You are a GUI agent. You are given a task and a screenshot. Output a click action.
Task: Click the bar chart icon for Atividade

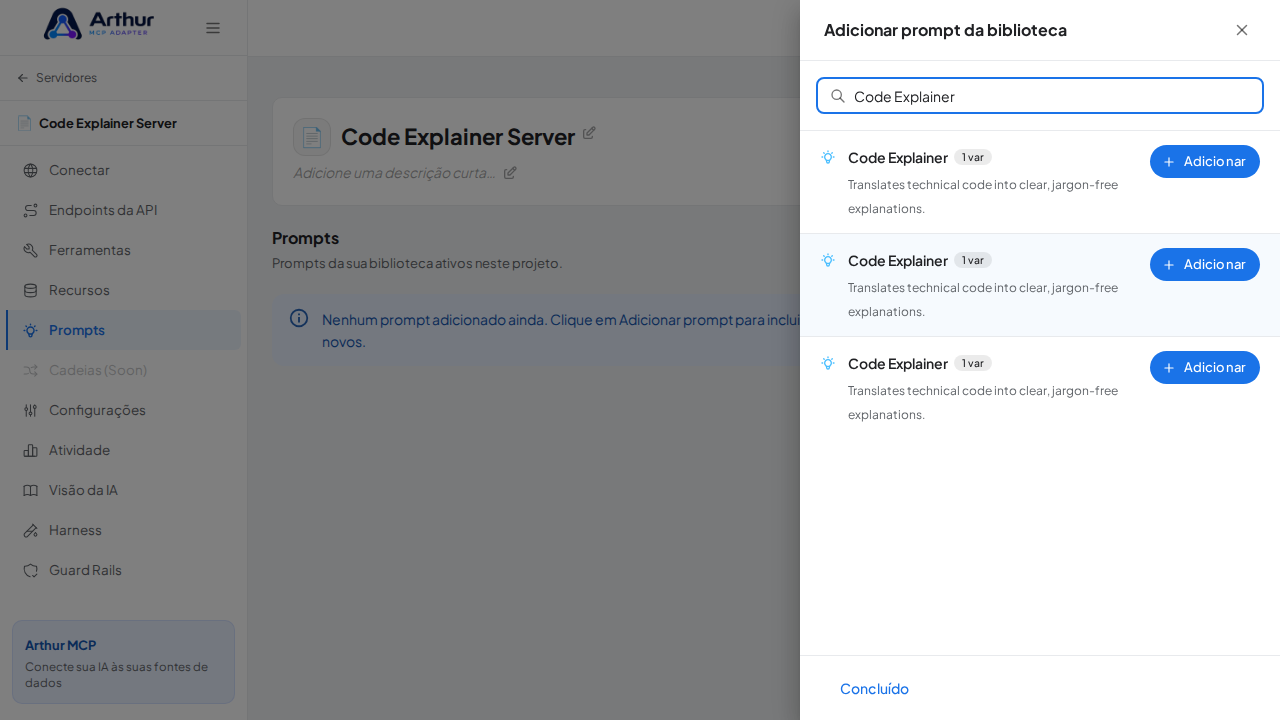30,450
